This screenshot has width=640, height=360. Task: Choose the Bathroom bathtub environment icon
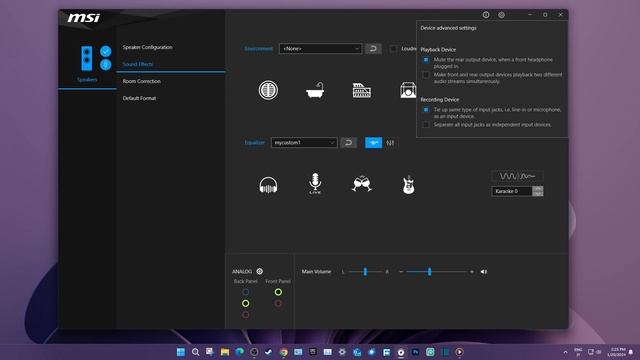click(315, 90)
